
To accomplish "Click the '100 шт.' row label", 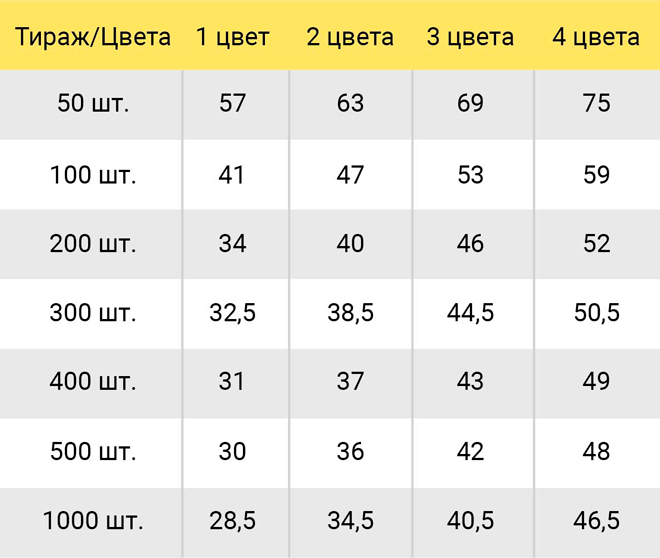I will [93, 175].
